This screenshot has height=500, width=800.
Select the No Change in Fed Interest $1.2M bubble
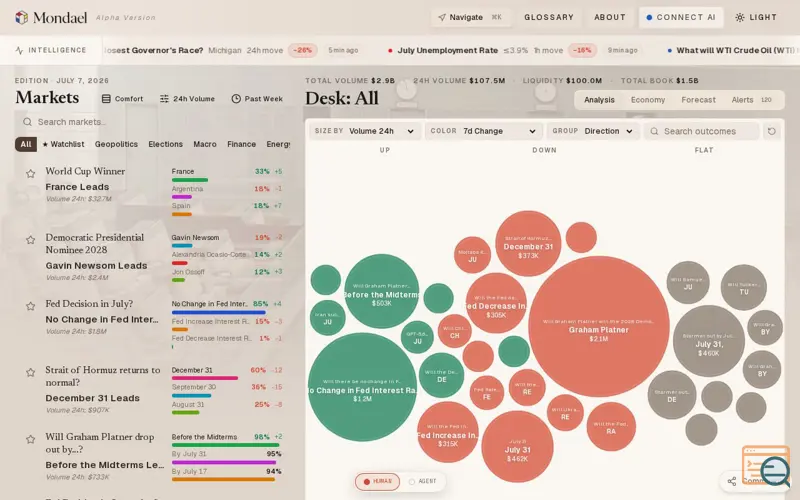click(x=362, y=387)
